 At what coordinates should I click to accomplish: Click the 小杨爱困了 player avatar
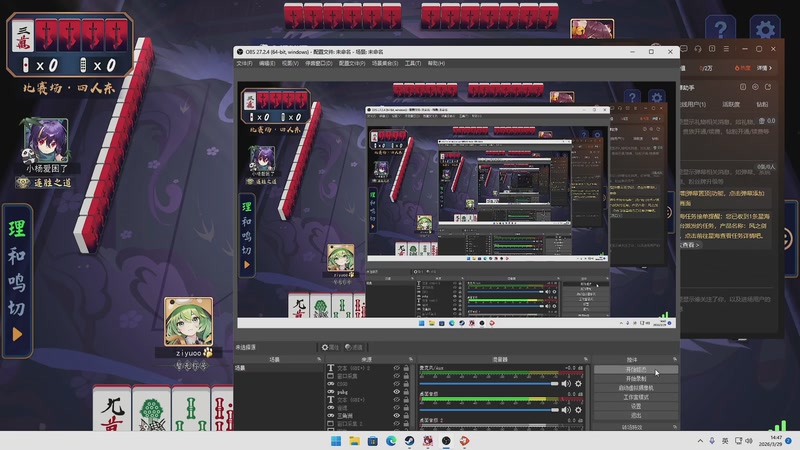[x=46, y=141]
